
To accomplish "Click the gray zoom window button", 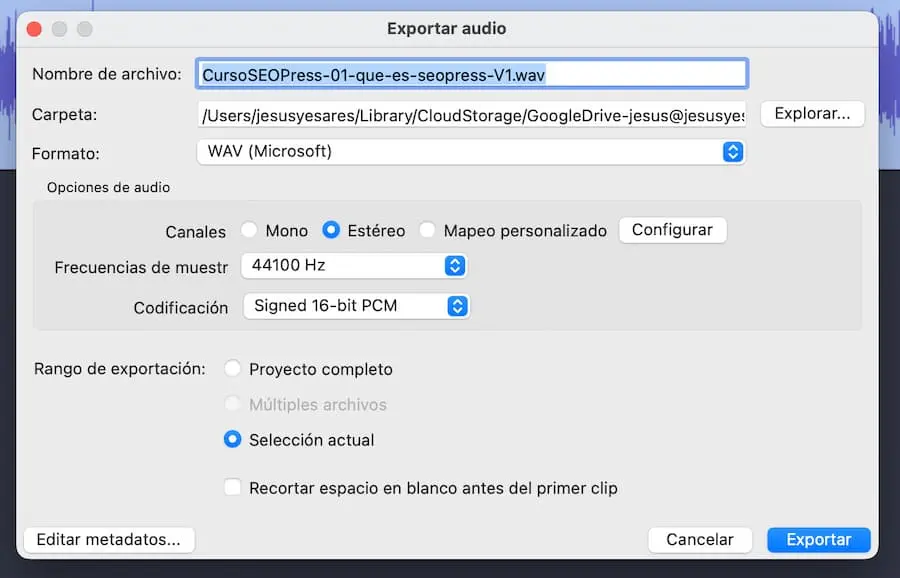I will click(84, 29).
